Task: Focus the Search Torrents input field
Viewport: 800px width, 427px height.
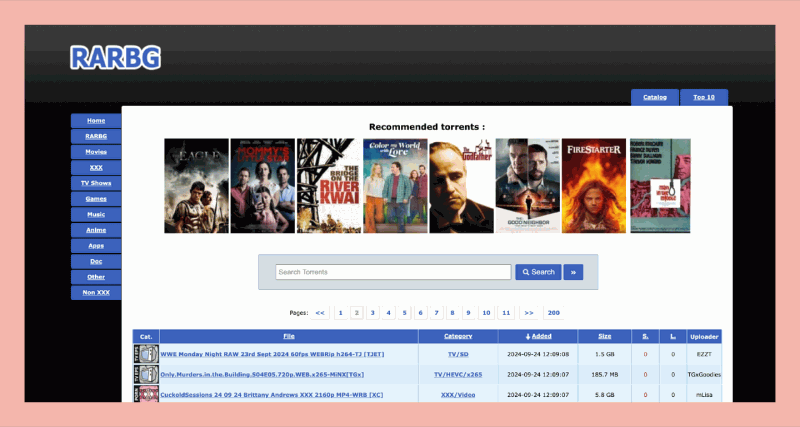Action: tap(393, 272)
